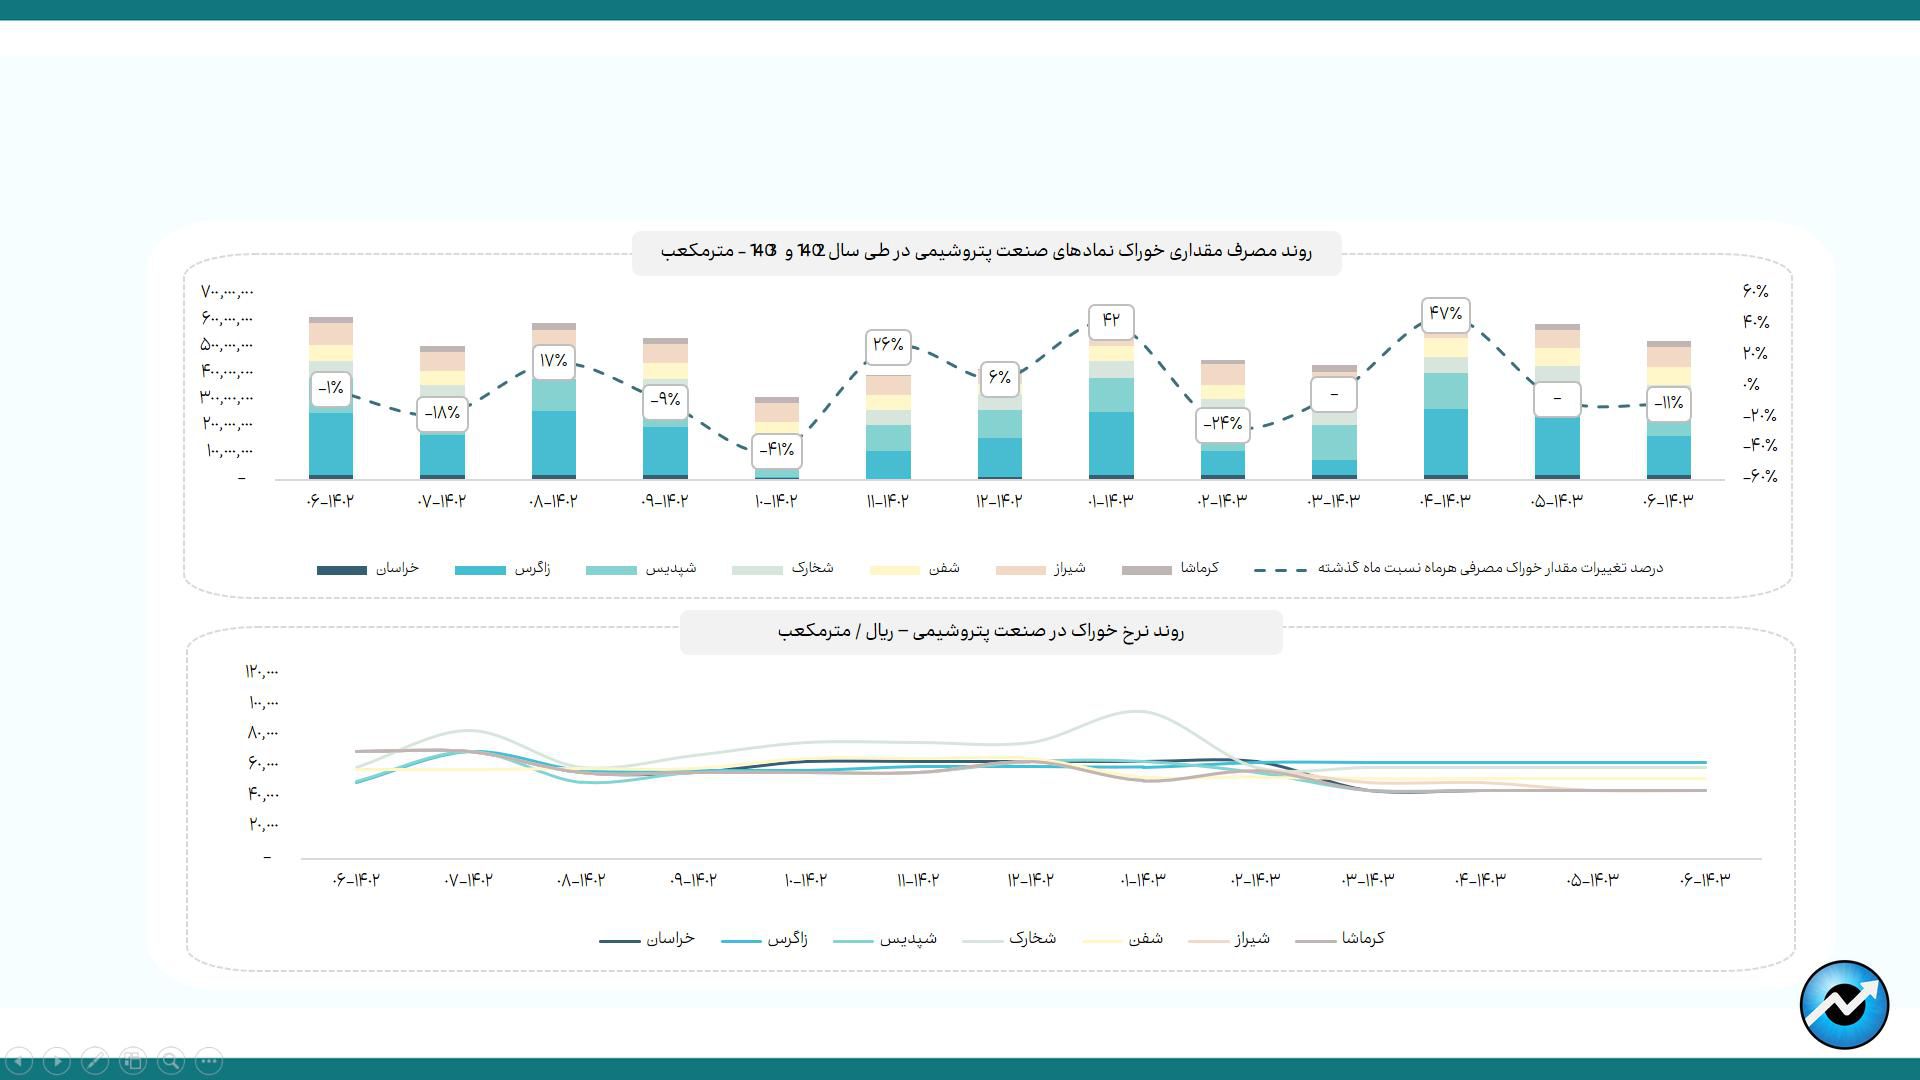Select the 26% data label
Viewport: 1920px width, 1080px height.
(x=888, y=345)
